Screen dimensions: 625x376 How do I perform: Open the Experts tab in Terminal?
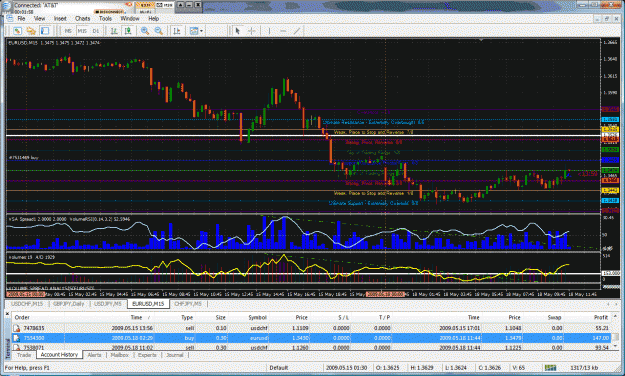147,355
